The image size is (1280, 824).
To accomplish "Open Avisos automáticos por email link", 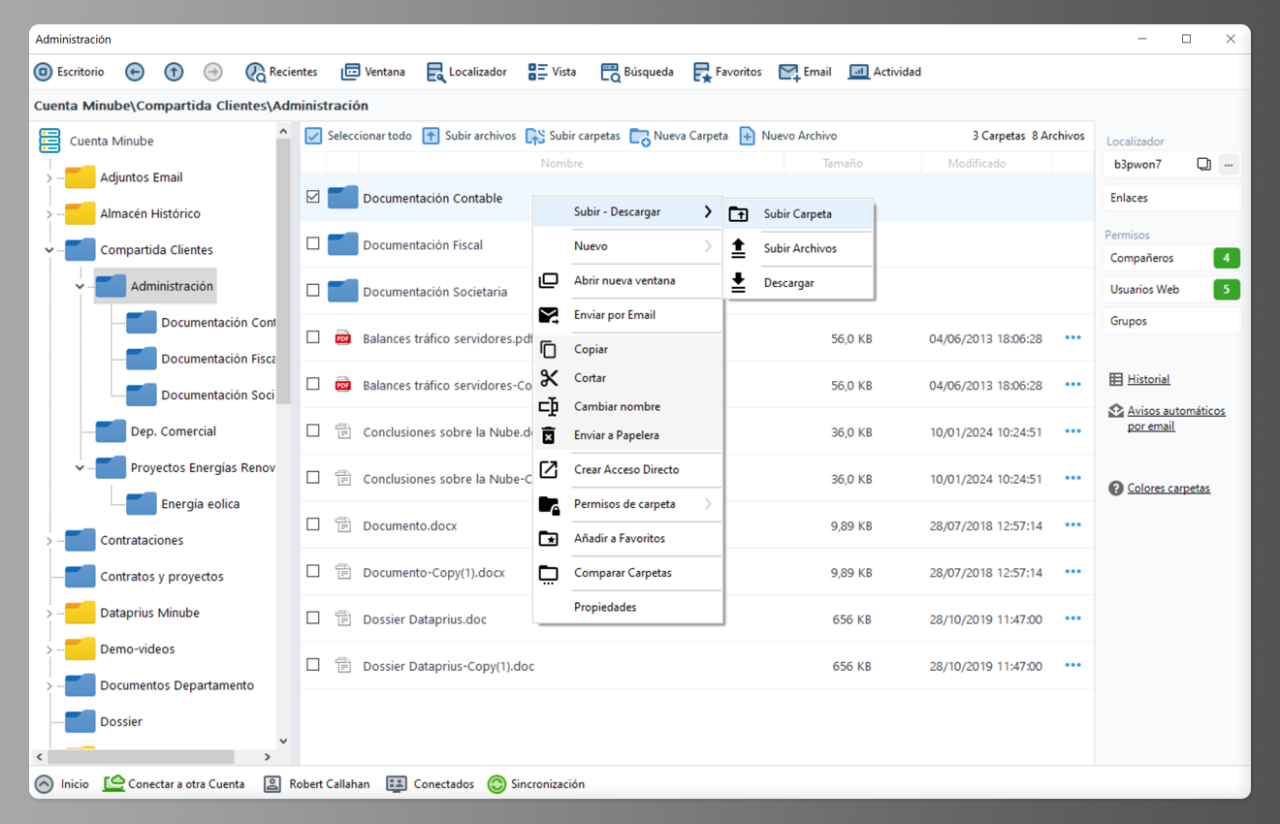I will pos(1176,418).
